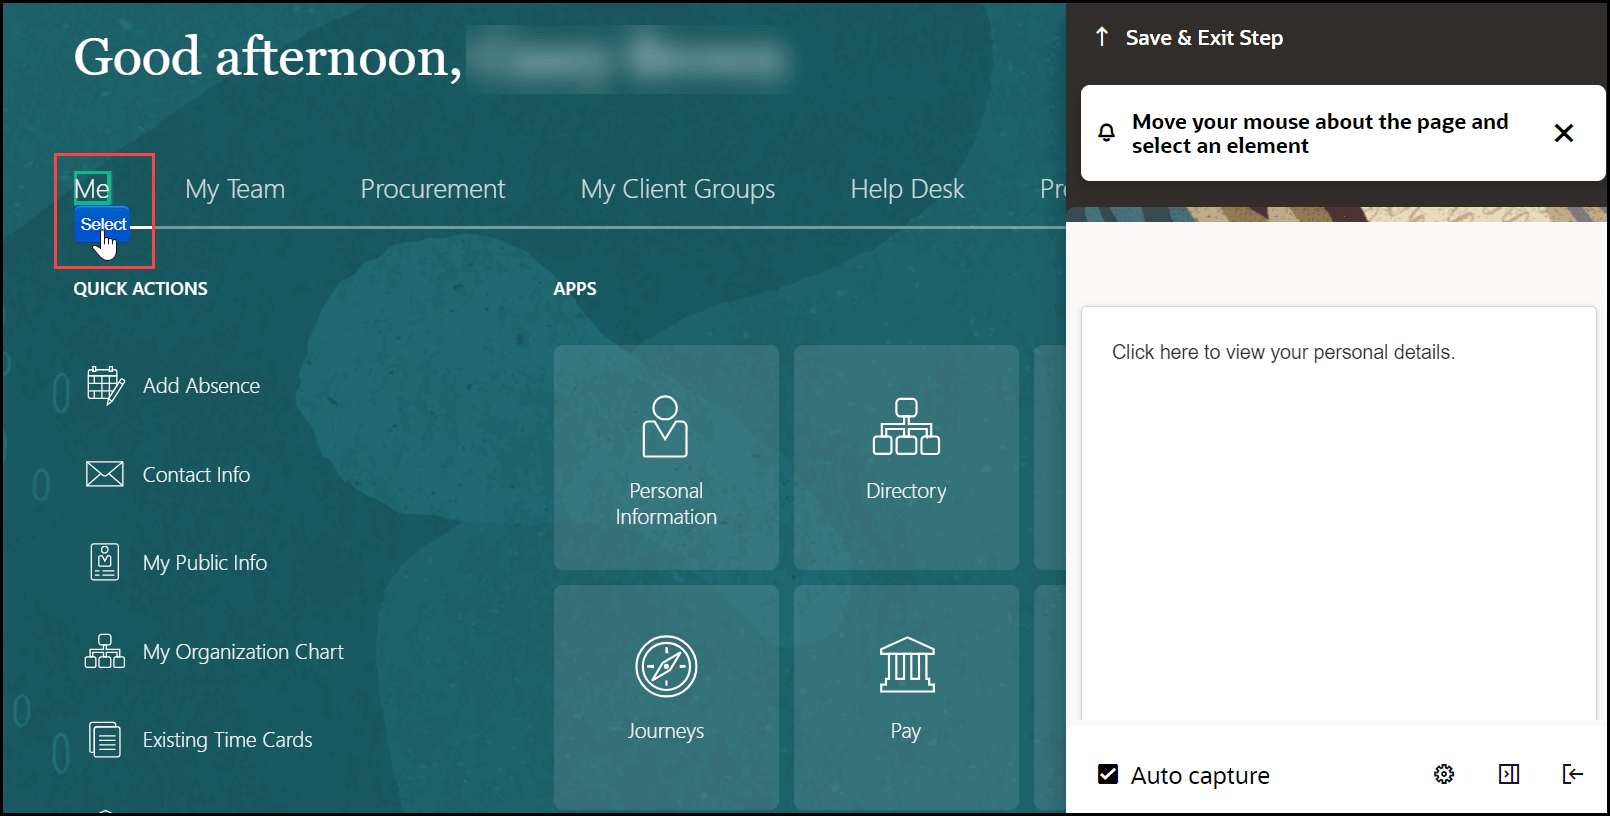Open the My Public Info link
1610x816 pixels.
click(x=205, y=563)
